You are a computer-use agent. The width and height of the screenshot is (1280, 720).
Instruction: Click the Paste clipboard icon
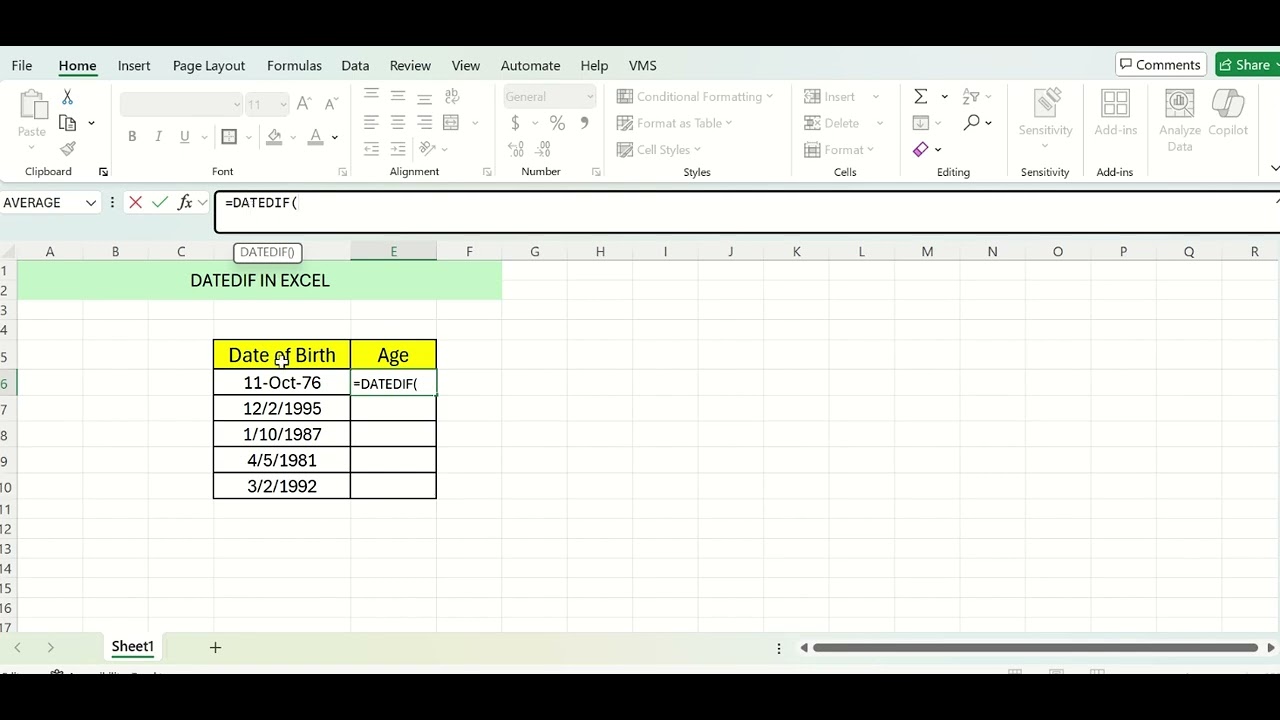click(32, 105)
